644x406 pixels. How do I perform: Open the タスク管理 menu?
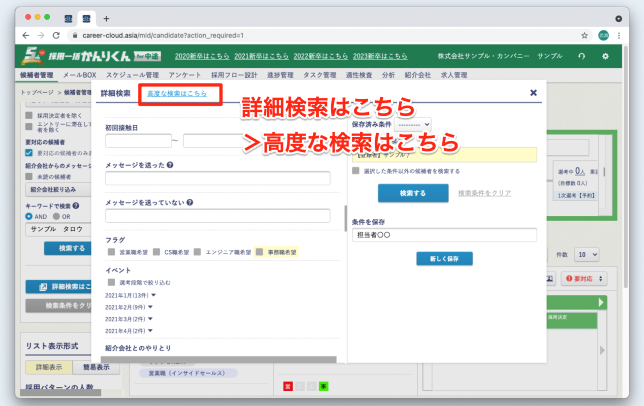click(320, 75)
